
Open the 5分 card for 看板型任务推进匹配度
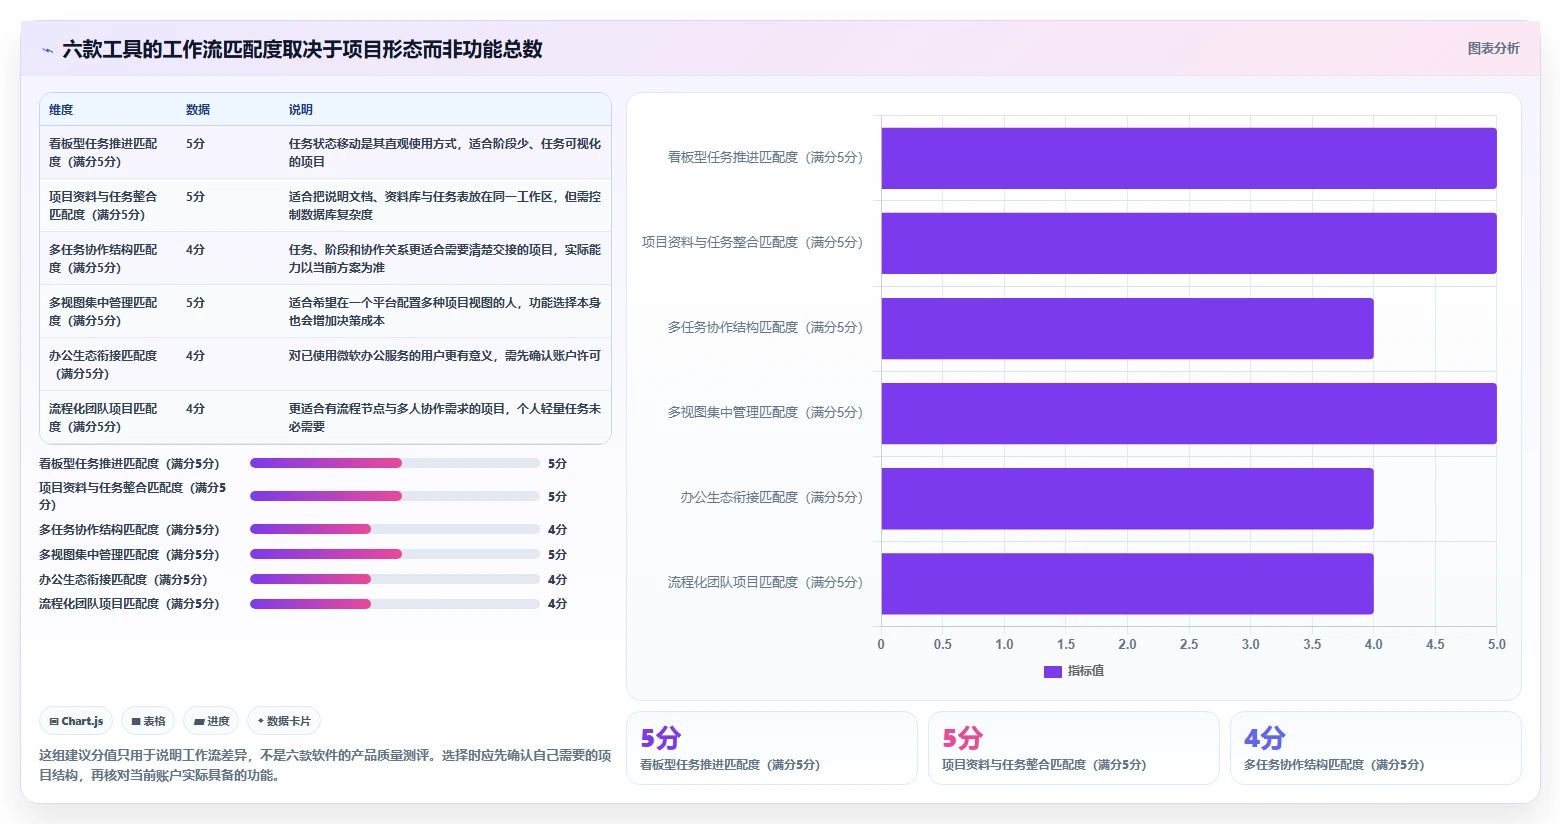(x=772, y=748)
